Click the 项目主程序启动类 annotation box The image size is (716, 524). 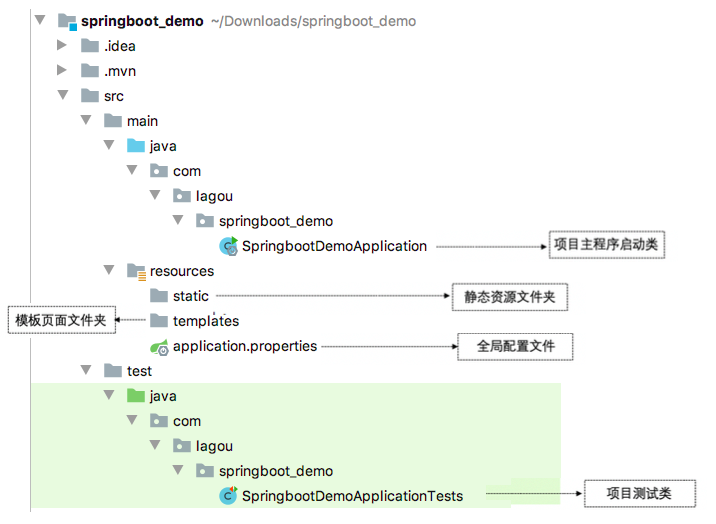click(x=607, y=244)
